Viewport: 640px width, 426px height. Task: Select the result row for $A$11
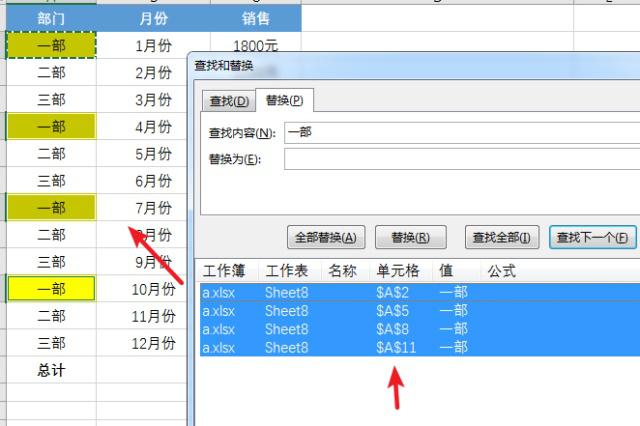point(420,348)
